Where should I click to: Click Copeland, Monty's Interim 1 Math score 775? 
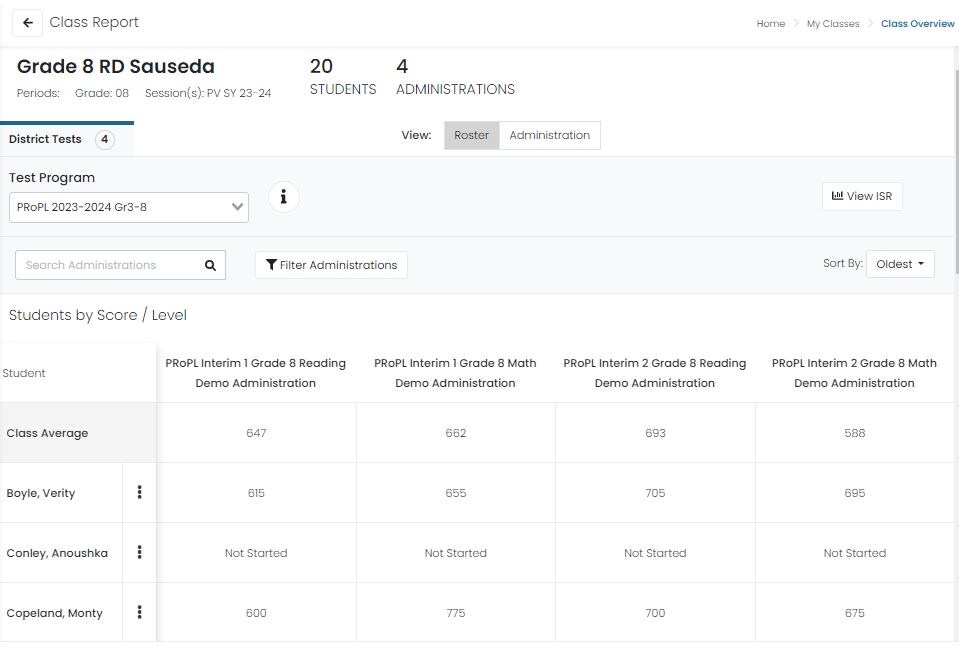(x=455, y=613)
